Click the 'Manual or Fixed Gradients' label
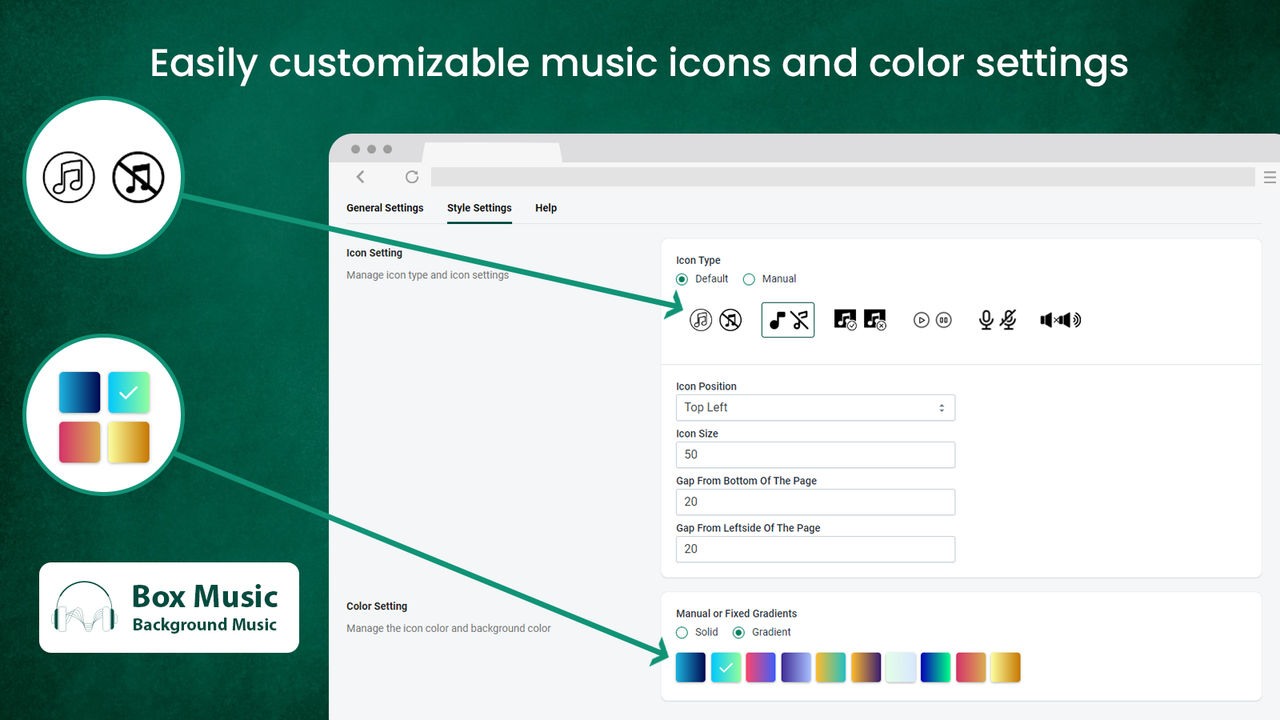Viewport: 1280px width, 720px height. point(737,614)
